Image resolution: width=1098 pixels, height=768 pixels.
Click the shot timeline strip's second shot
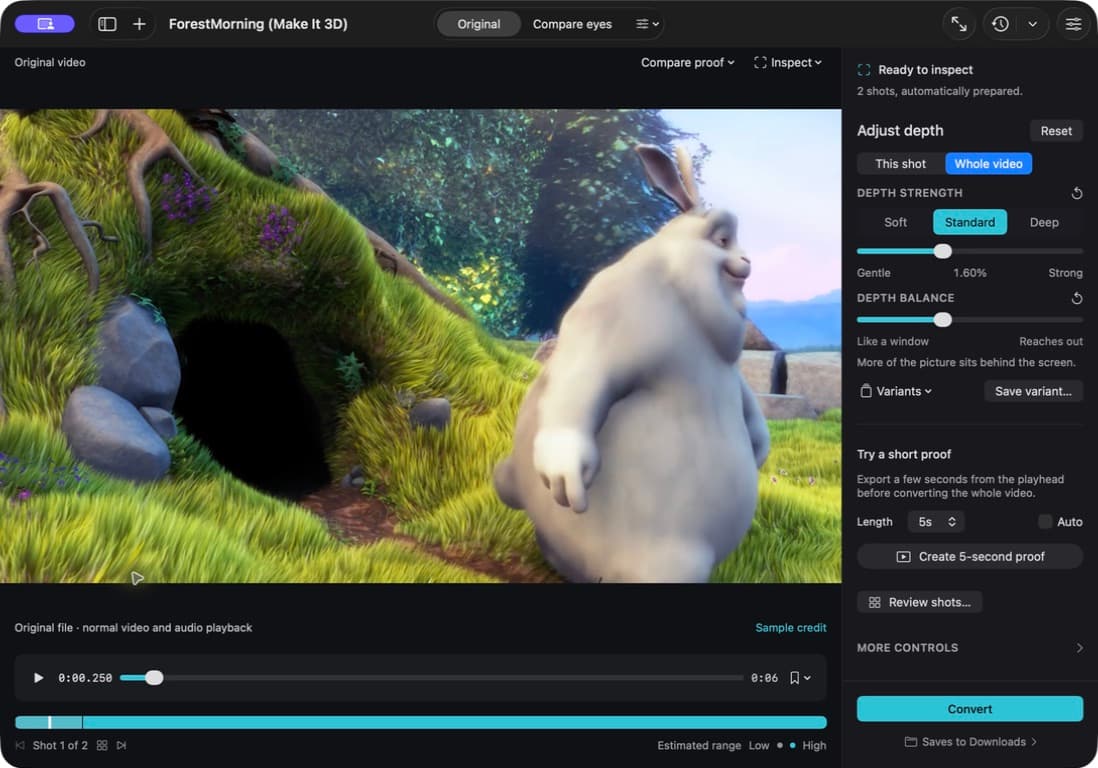tap(454, 722)
